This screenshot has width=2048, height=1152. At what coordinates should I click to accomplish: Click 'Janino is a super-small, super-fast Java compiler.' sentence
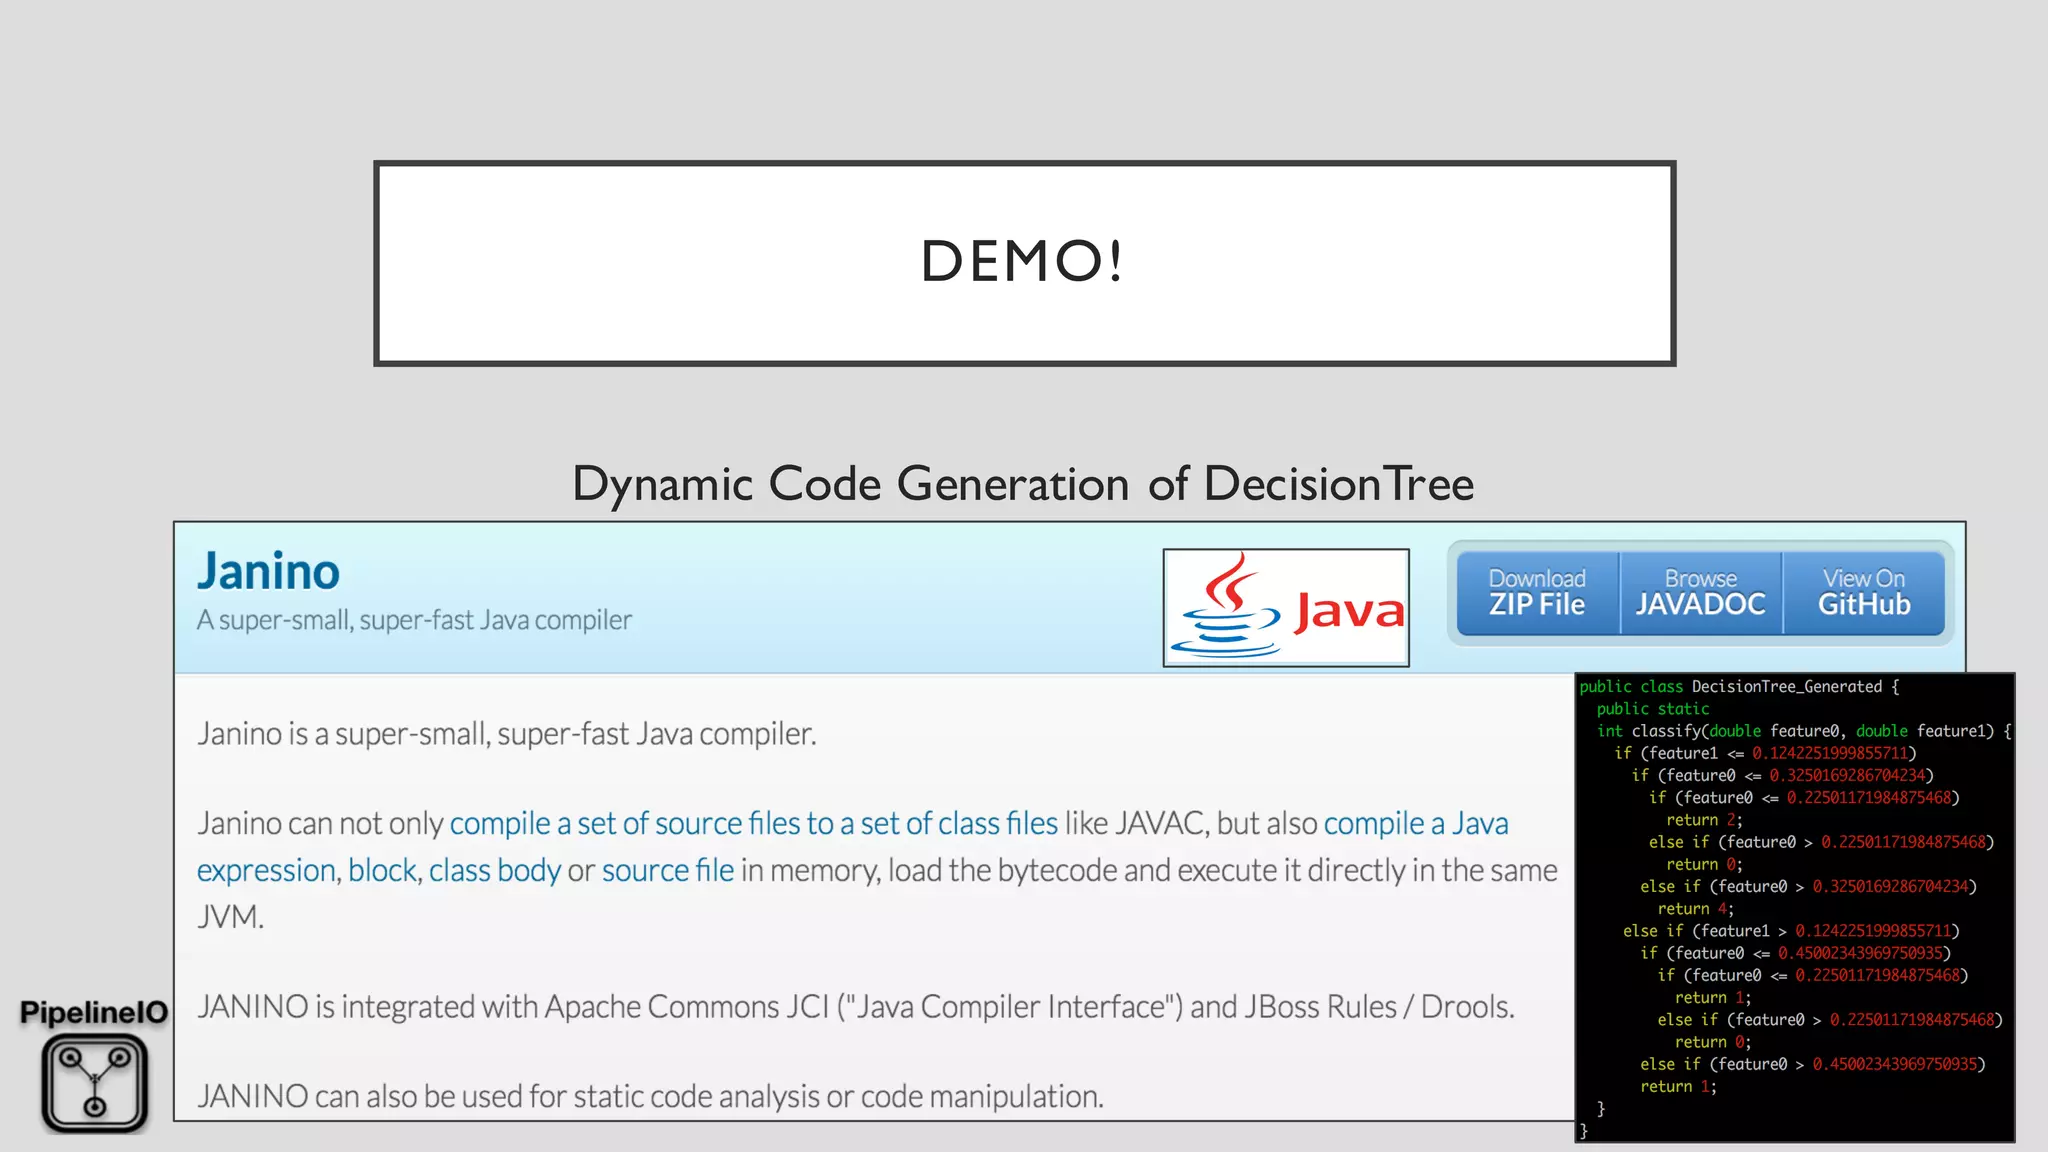click(x=507, y=734)
